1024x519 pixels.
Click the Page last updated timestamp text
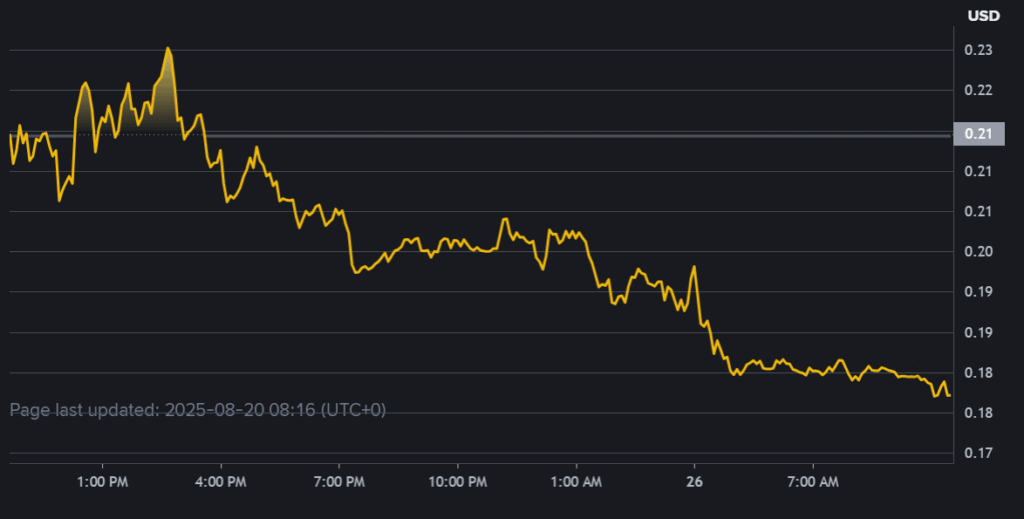click(x=198, y=410)
